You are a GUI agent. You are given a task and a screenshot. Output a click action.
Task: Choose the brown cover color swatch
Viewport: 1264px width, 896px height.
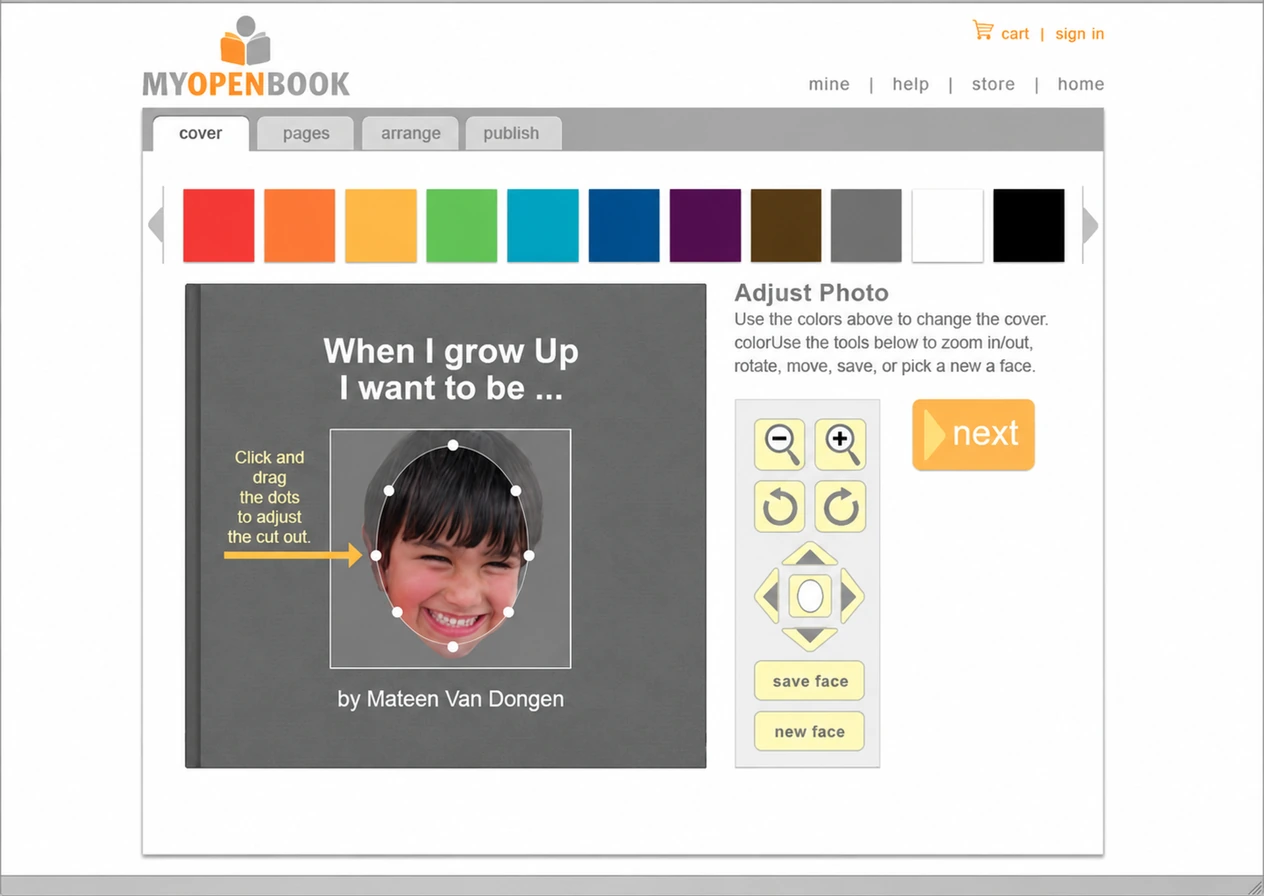coord(786,226)
